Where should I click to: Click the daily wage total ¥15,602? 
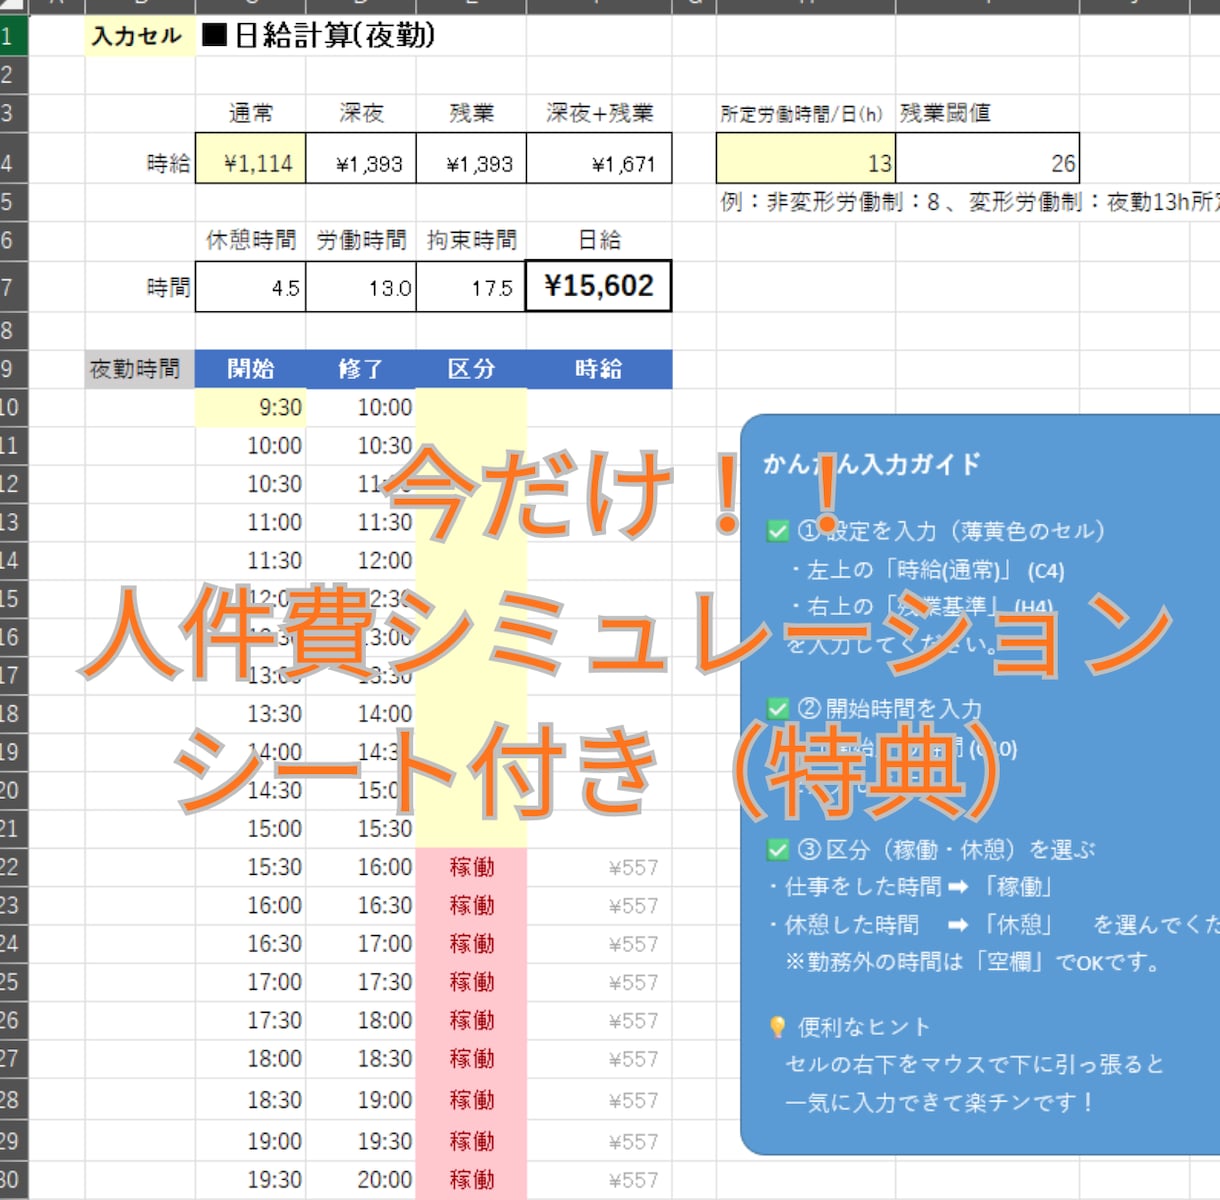[598, 286]
